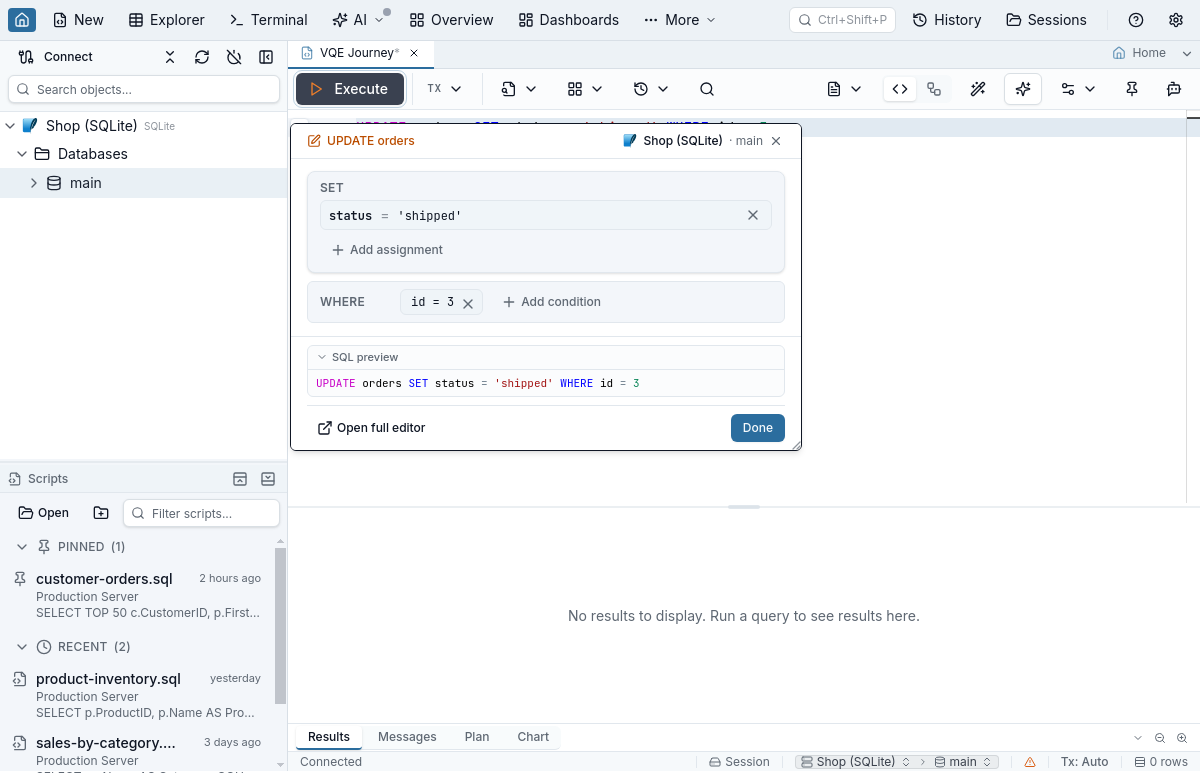Open the Terminal

pos(268,20)
